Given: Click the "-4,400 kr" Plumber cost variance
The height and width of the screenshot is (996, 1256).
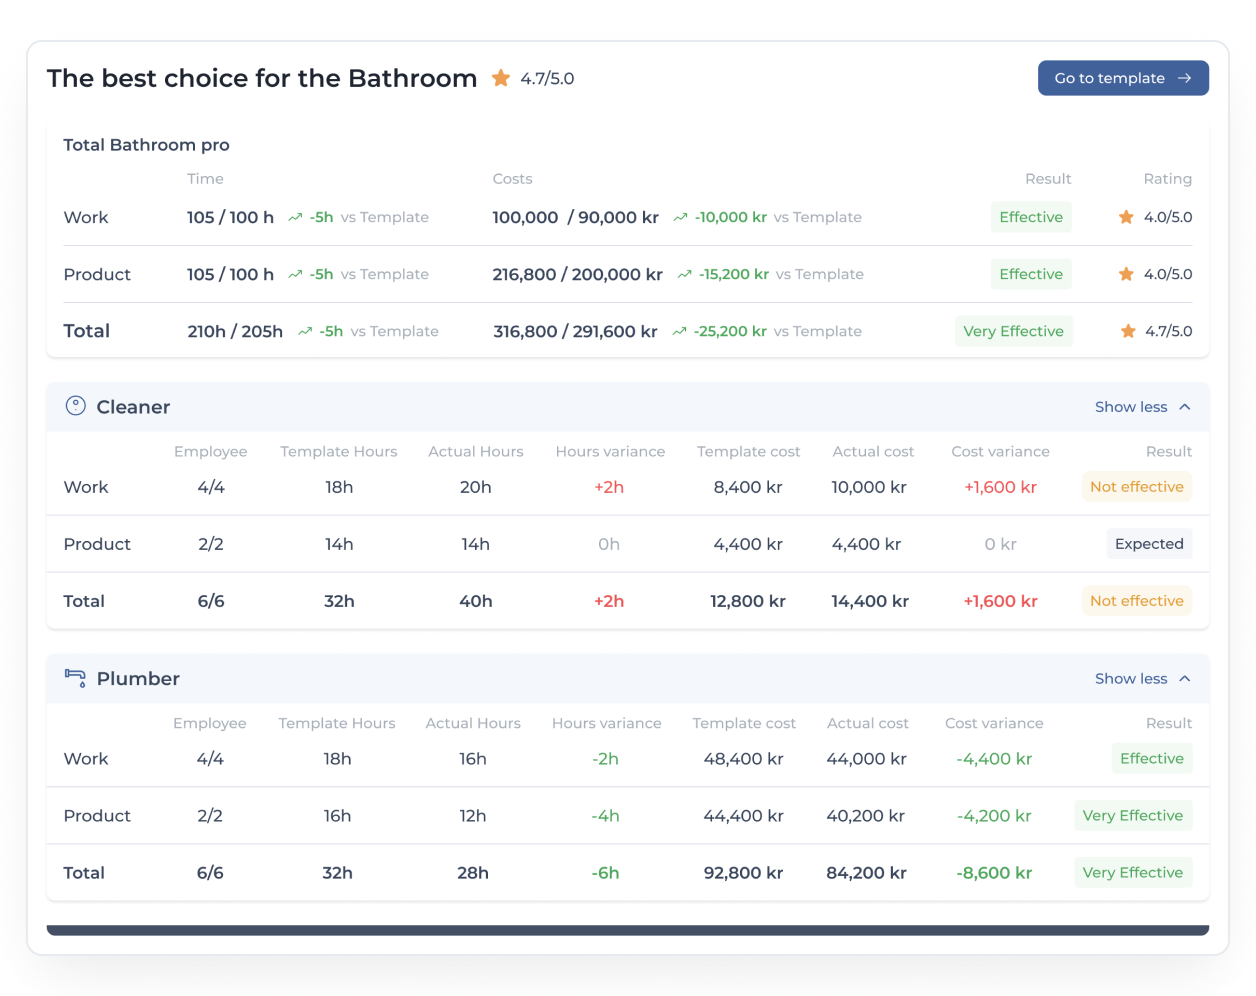Looking at the screenshot, I should tap(994, 759).
